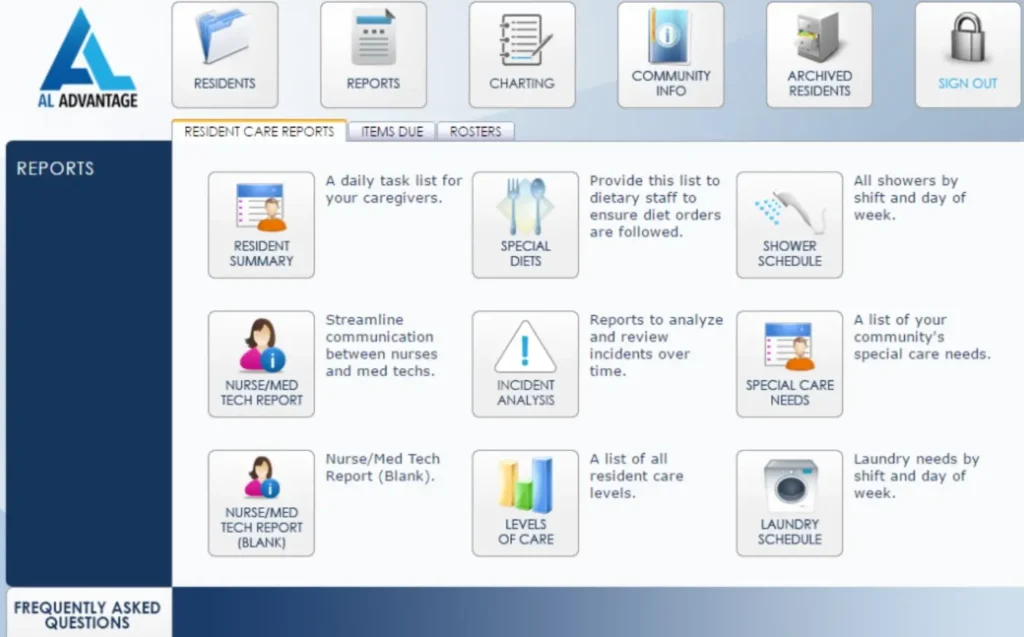Open the Rosters tab
1024x637 pixels.
click(x=476, y=131)
